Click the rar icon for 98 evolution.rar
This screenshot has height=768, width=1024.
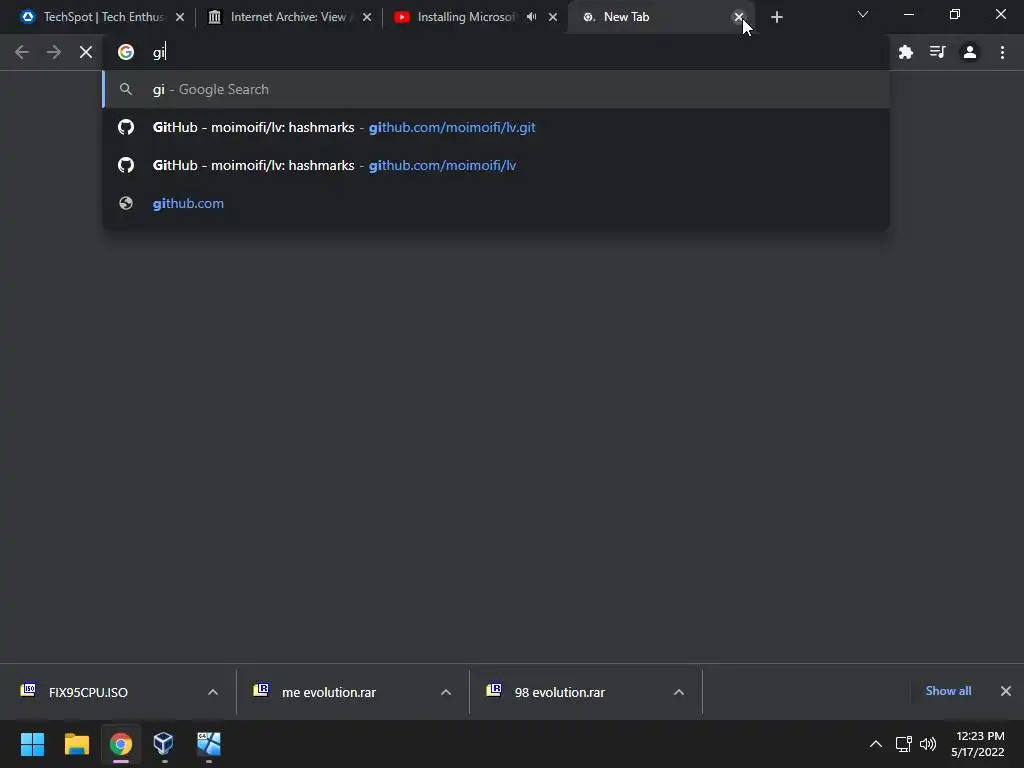494,690
